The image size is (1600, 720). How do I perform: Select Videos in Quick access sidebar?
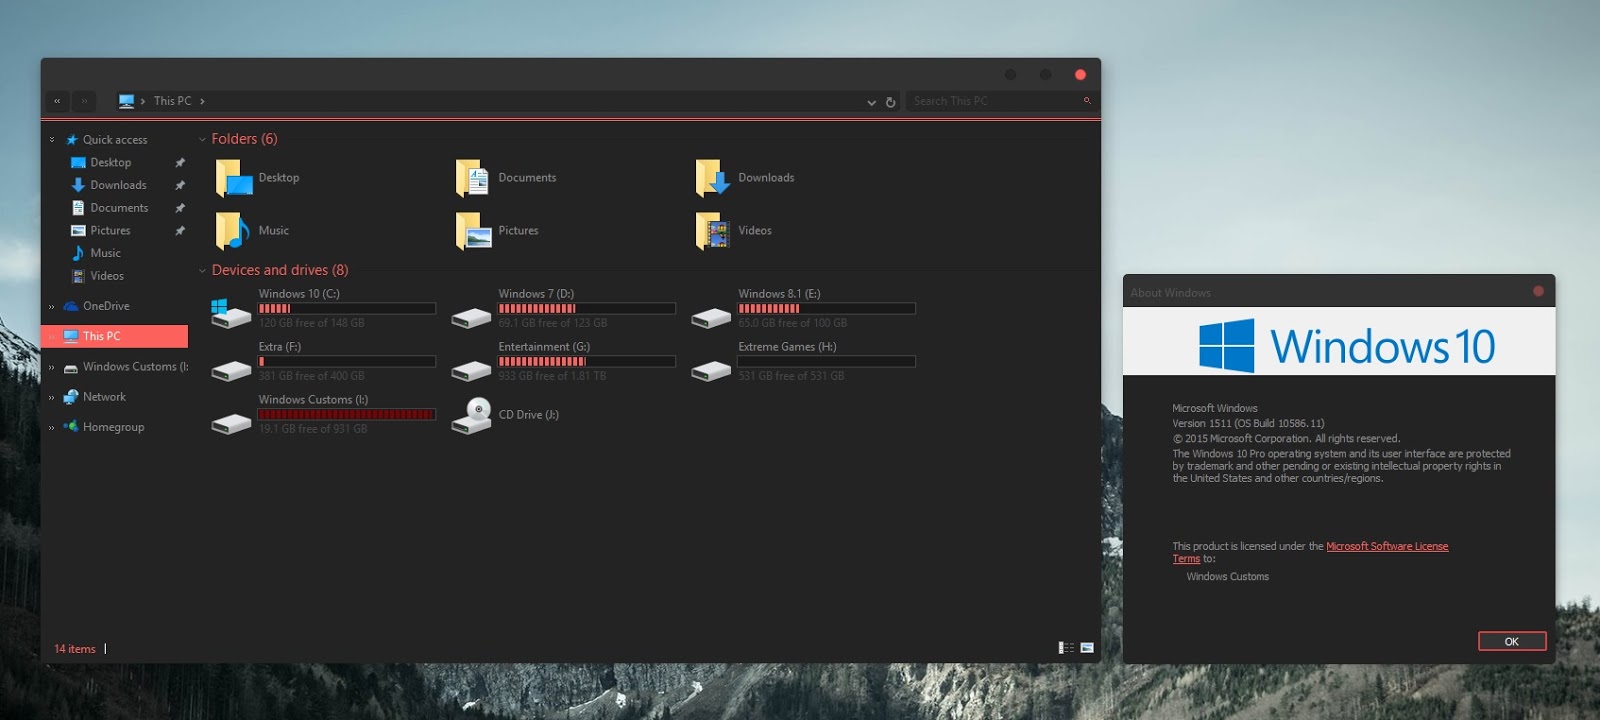tap(107, 276)
